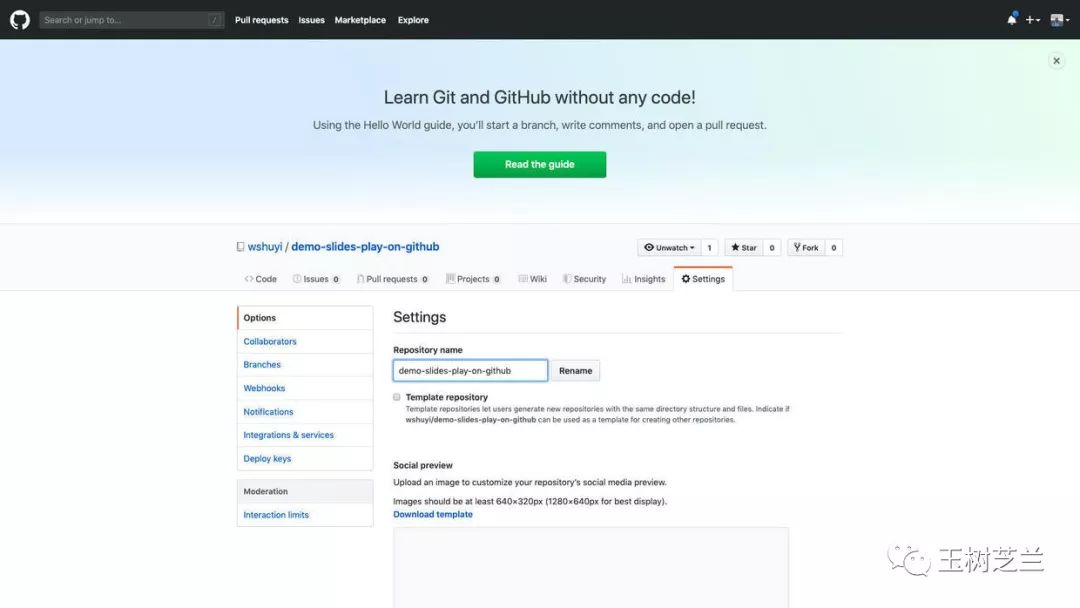1080x608 pixels.
Task: Switch to the Code tab
Action: pos(260,279)
